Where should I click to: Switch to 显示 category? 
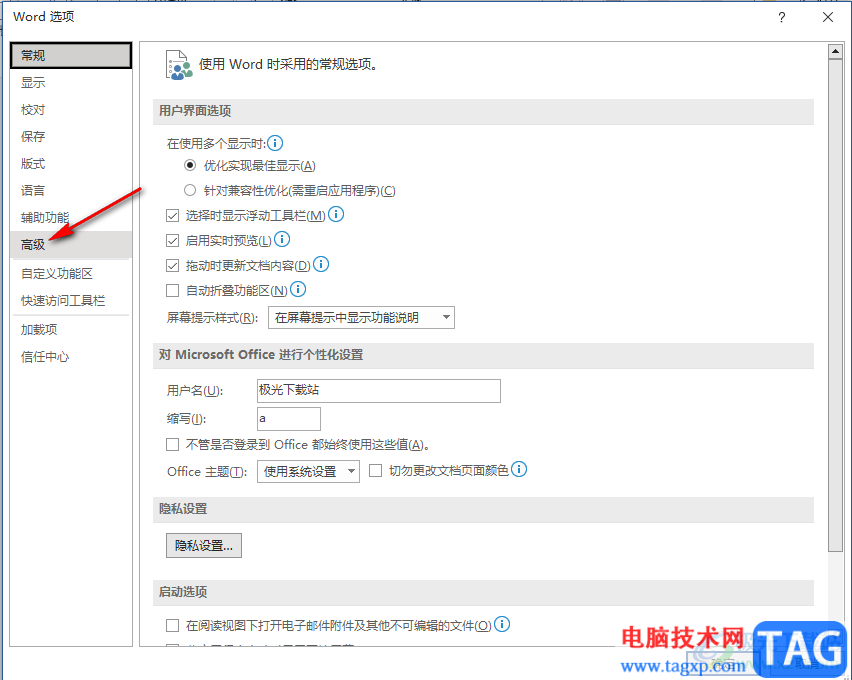coord(71,83)
